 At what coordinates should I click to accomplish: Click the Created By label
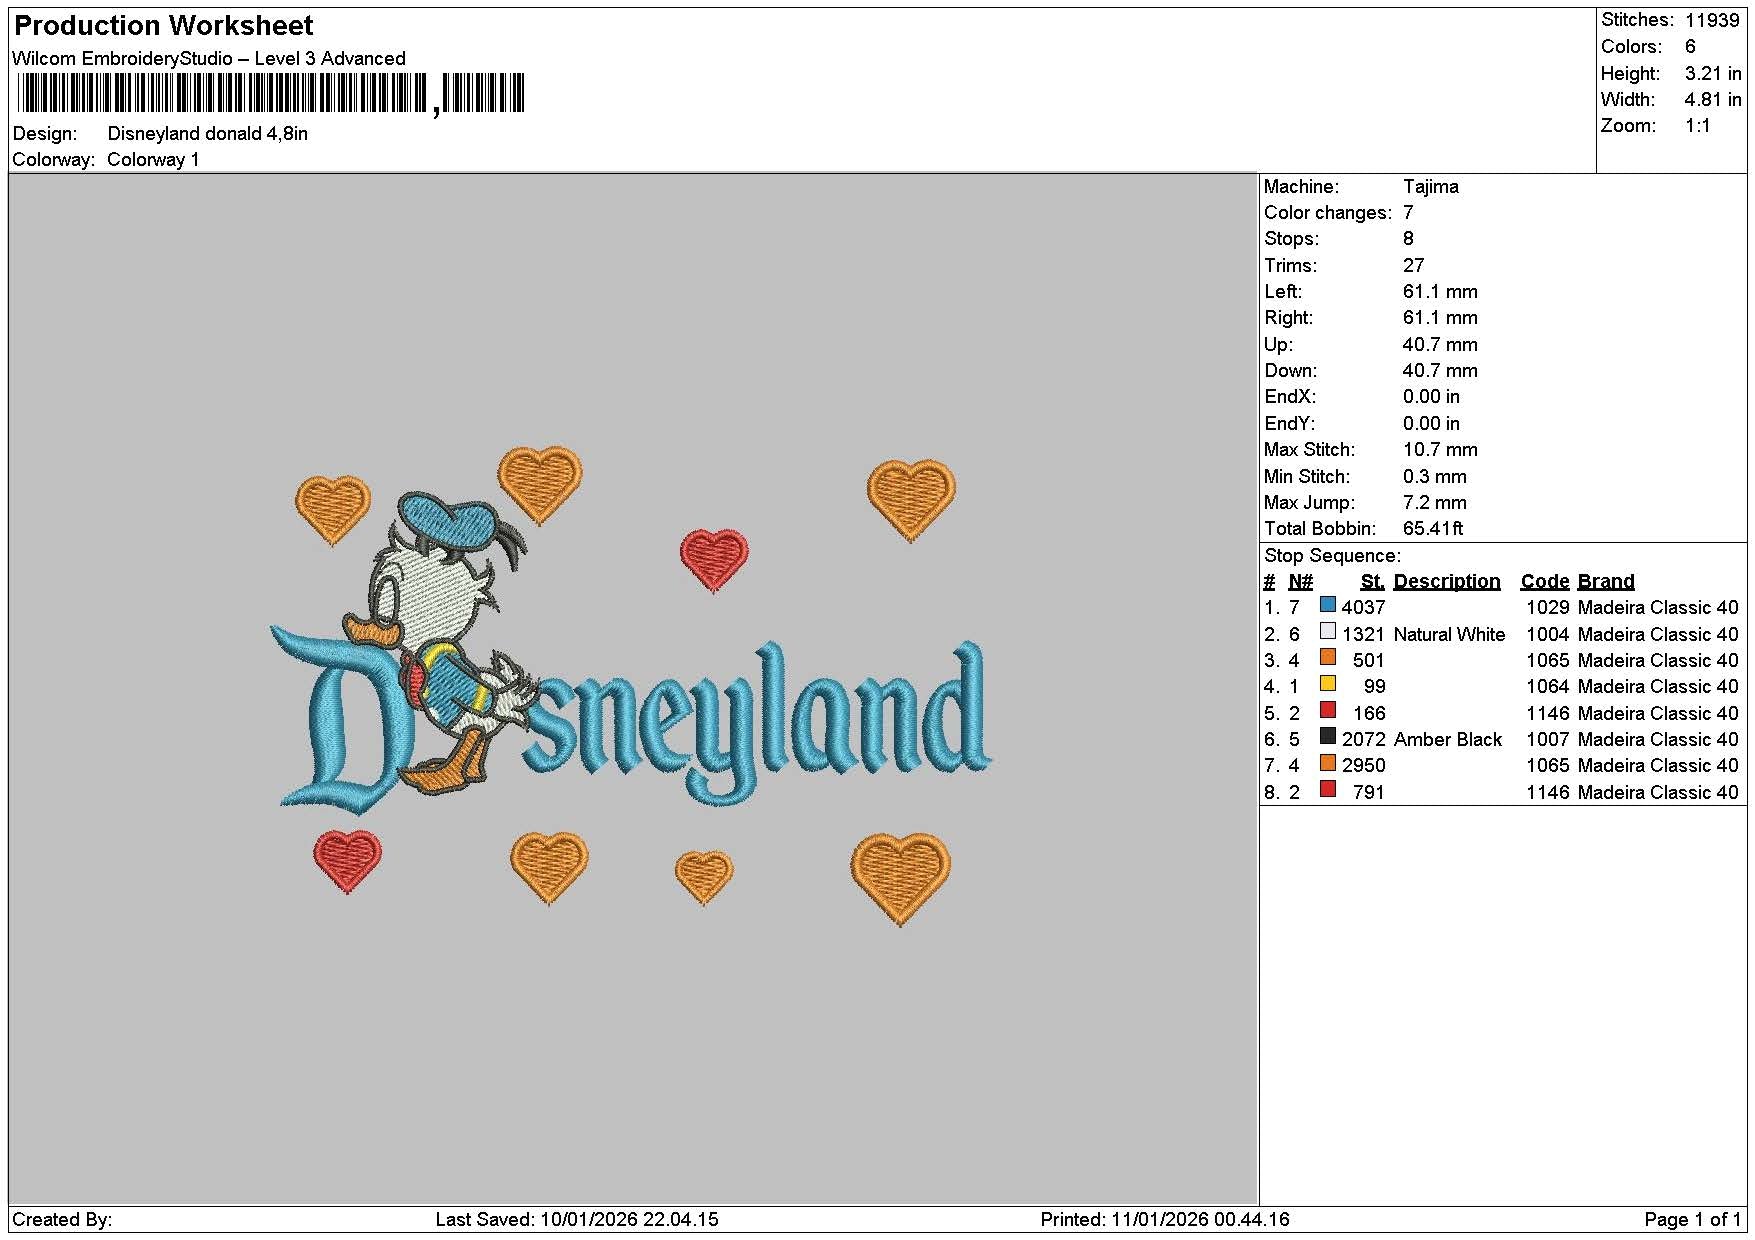pyautogui.click(x=62, y=1219)
